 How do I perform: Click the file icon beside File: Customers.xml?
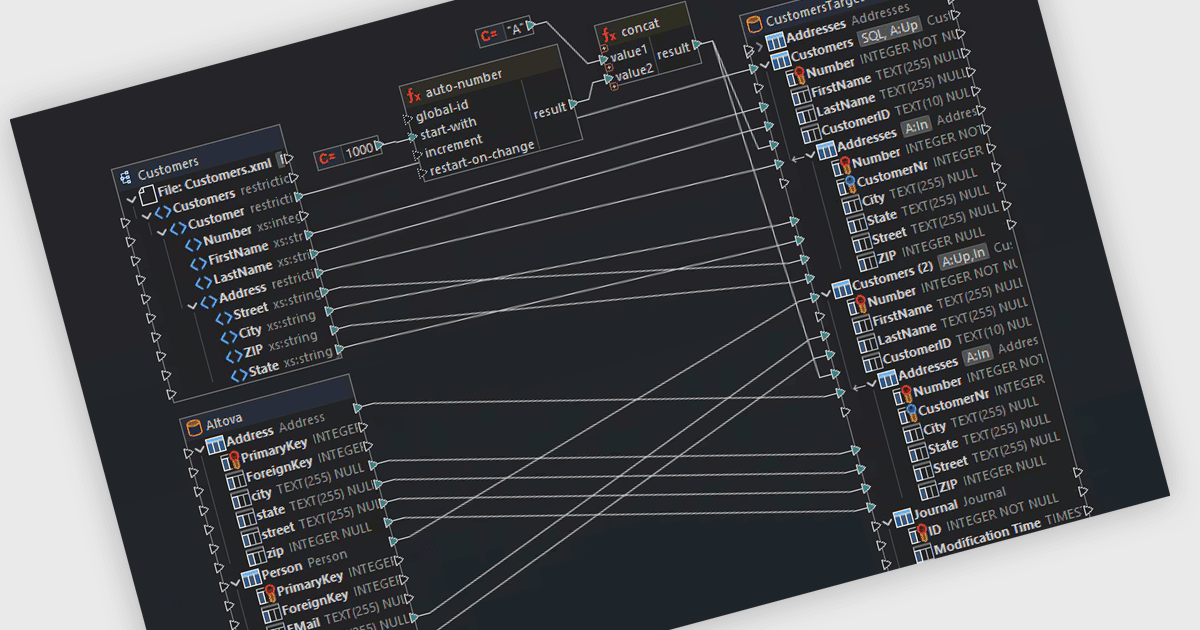tap(146, 197)
